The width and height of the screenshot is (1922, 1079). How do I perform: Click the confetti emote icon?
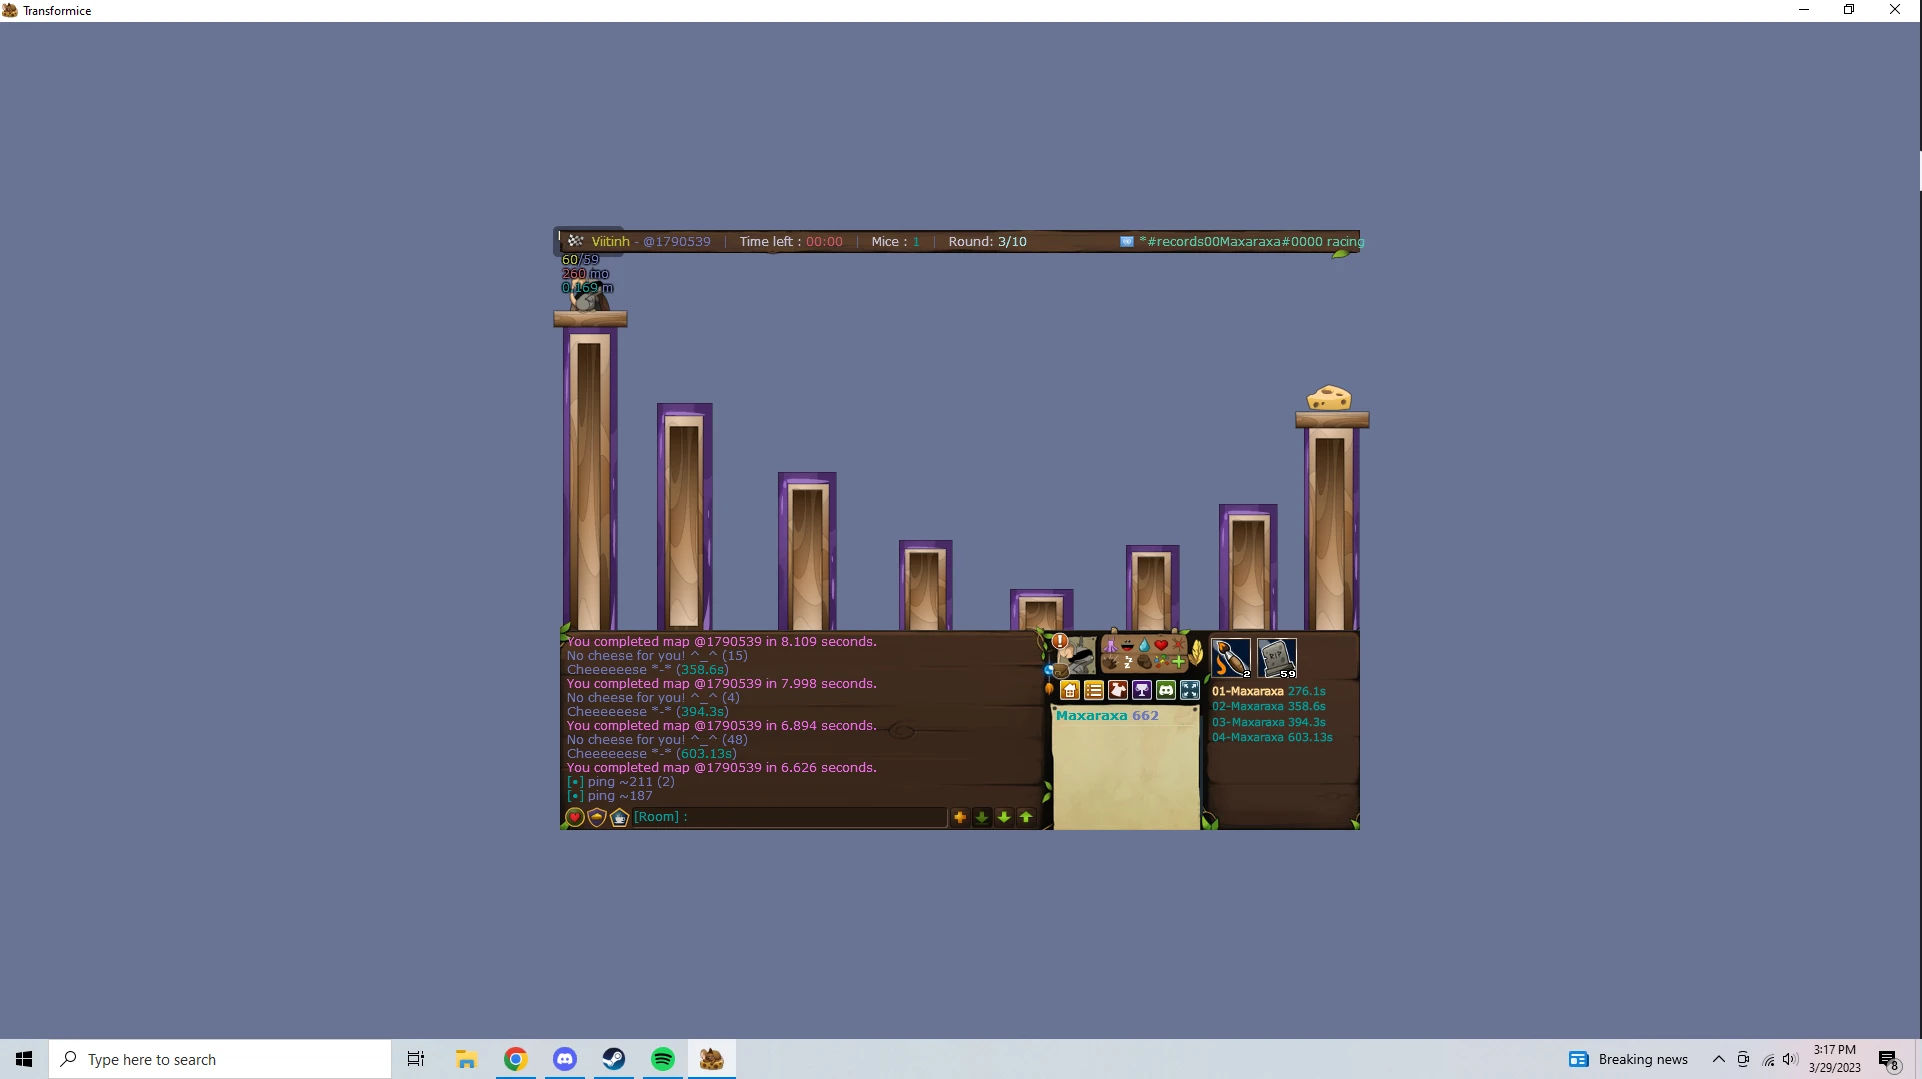click(x=1161, y=662)
